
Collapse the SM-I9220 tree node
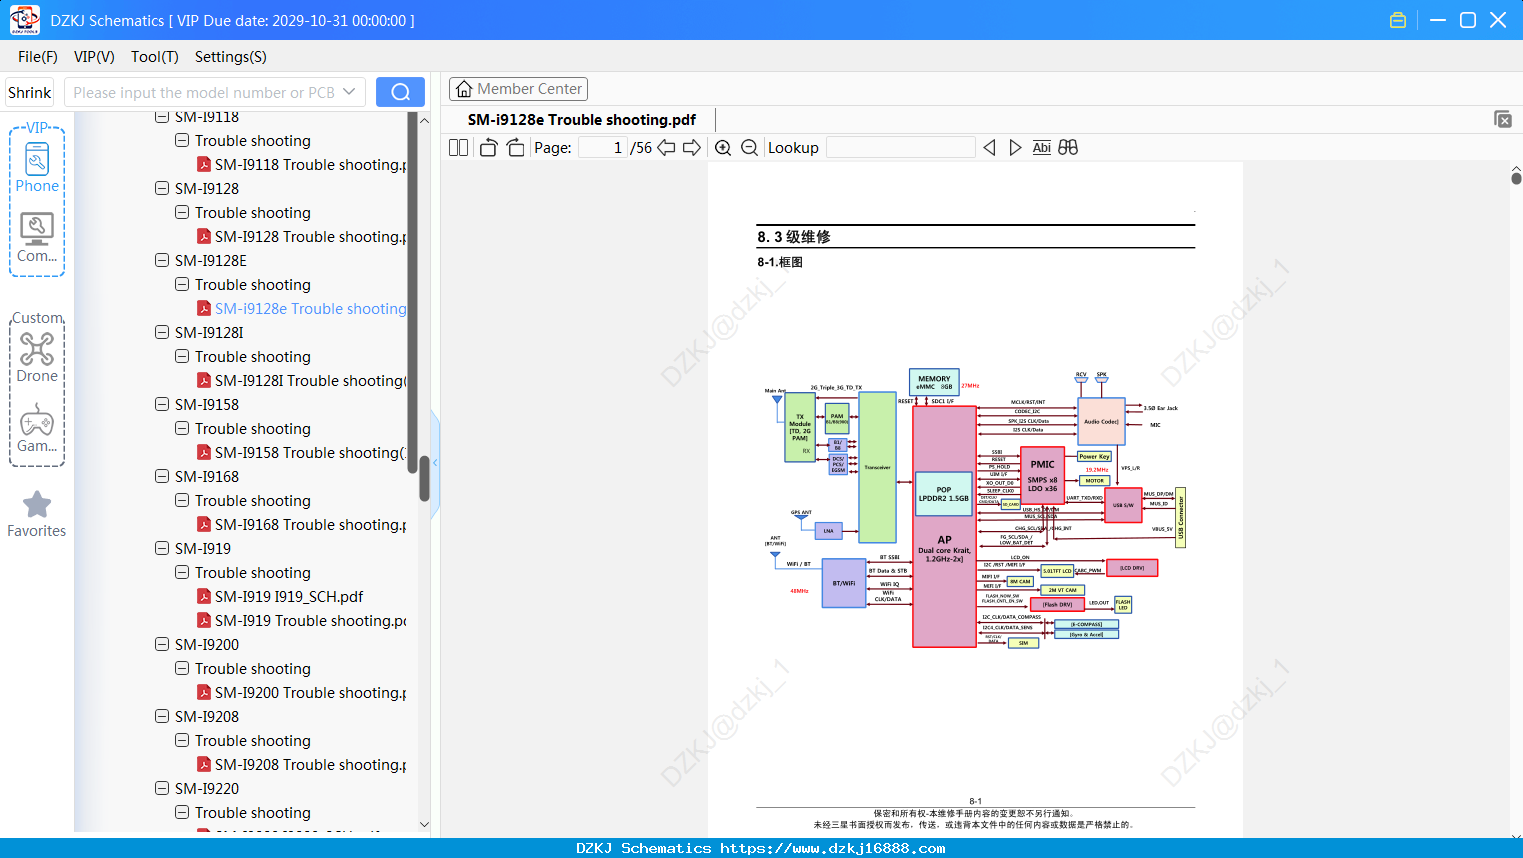[x=162, y=788]
